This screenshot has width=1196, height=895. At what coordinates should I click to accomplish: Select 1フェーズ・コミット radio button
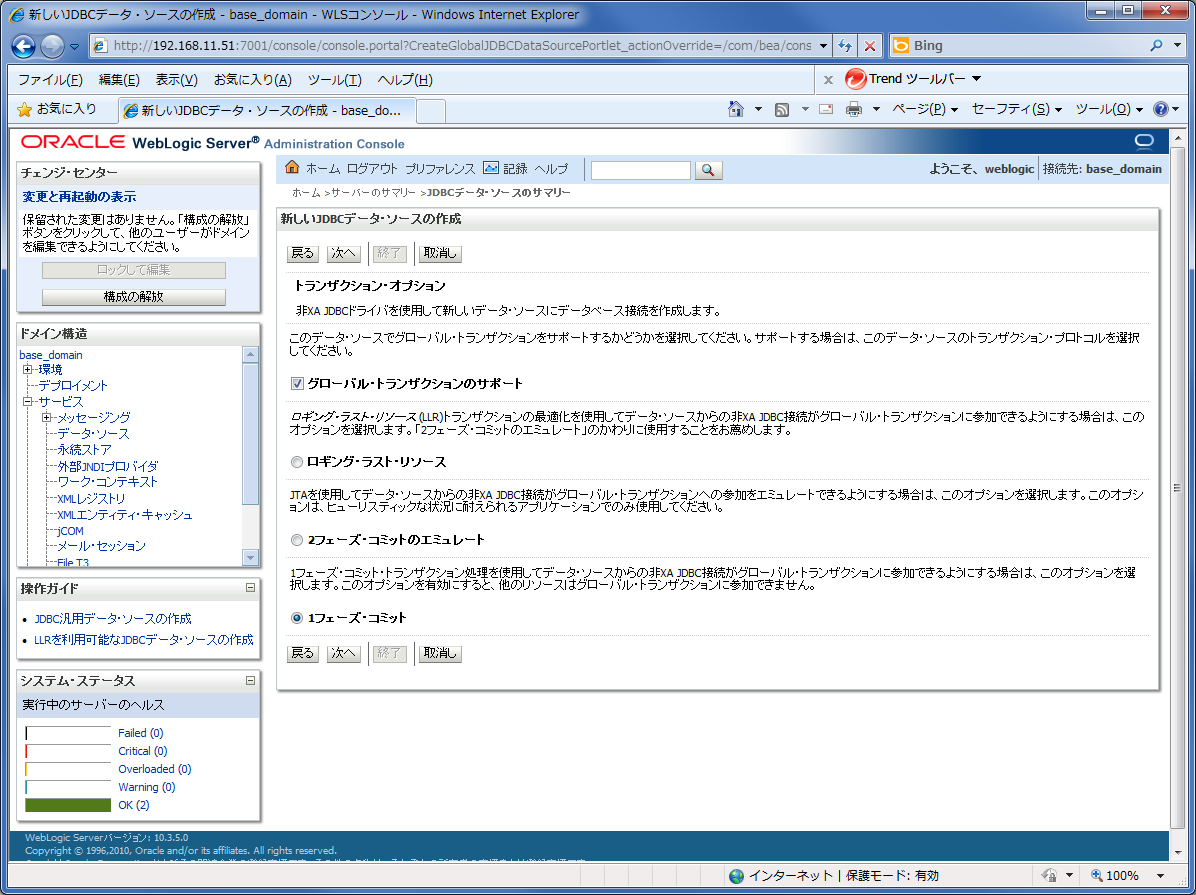(x=297, y=617)
